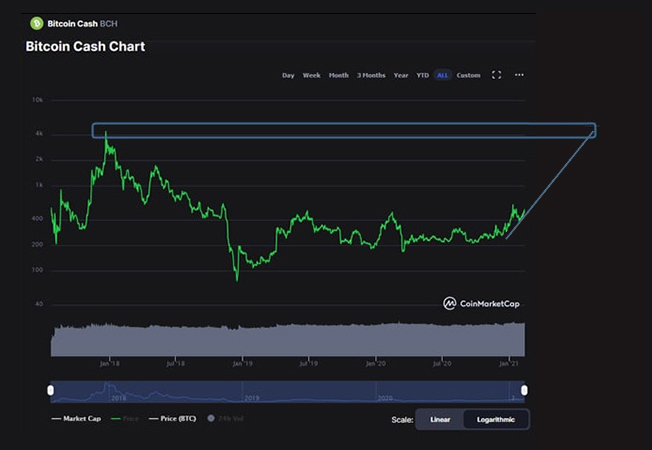652x450 pixels.
Task: Click the Bitcoin Cash logo icon
Action: tap(37, 22)
